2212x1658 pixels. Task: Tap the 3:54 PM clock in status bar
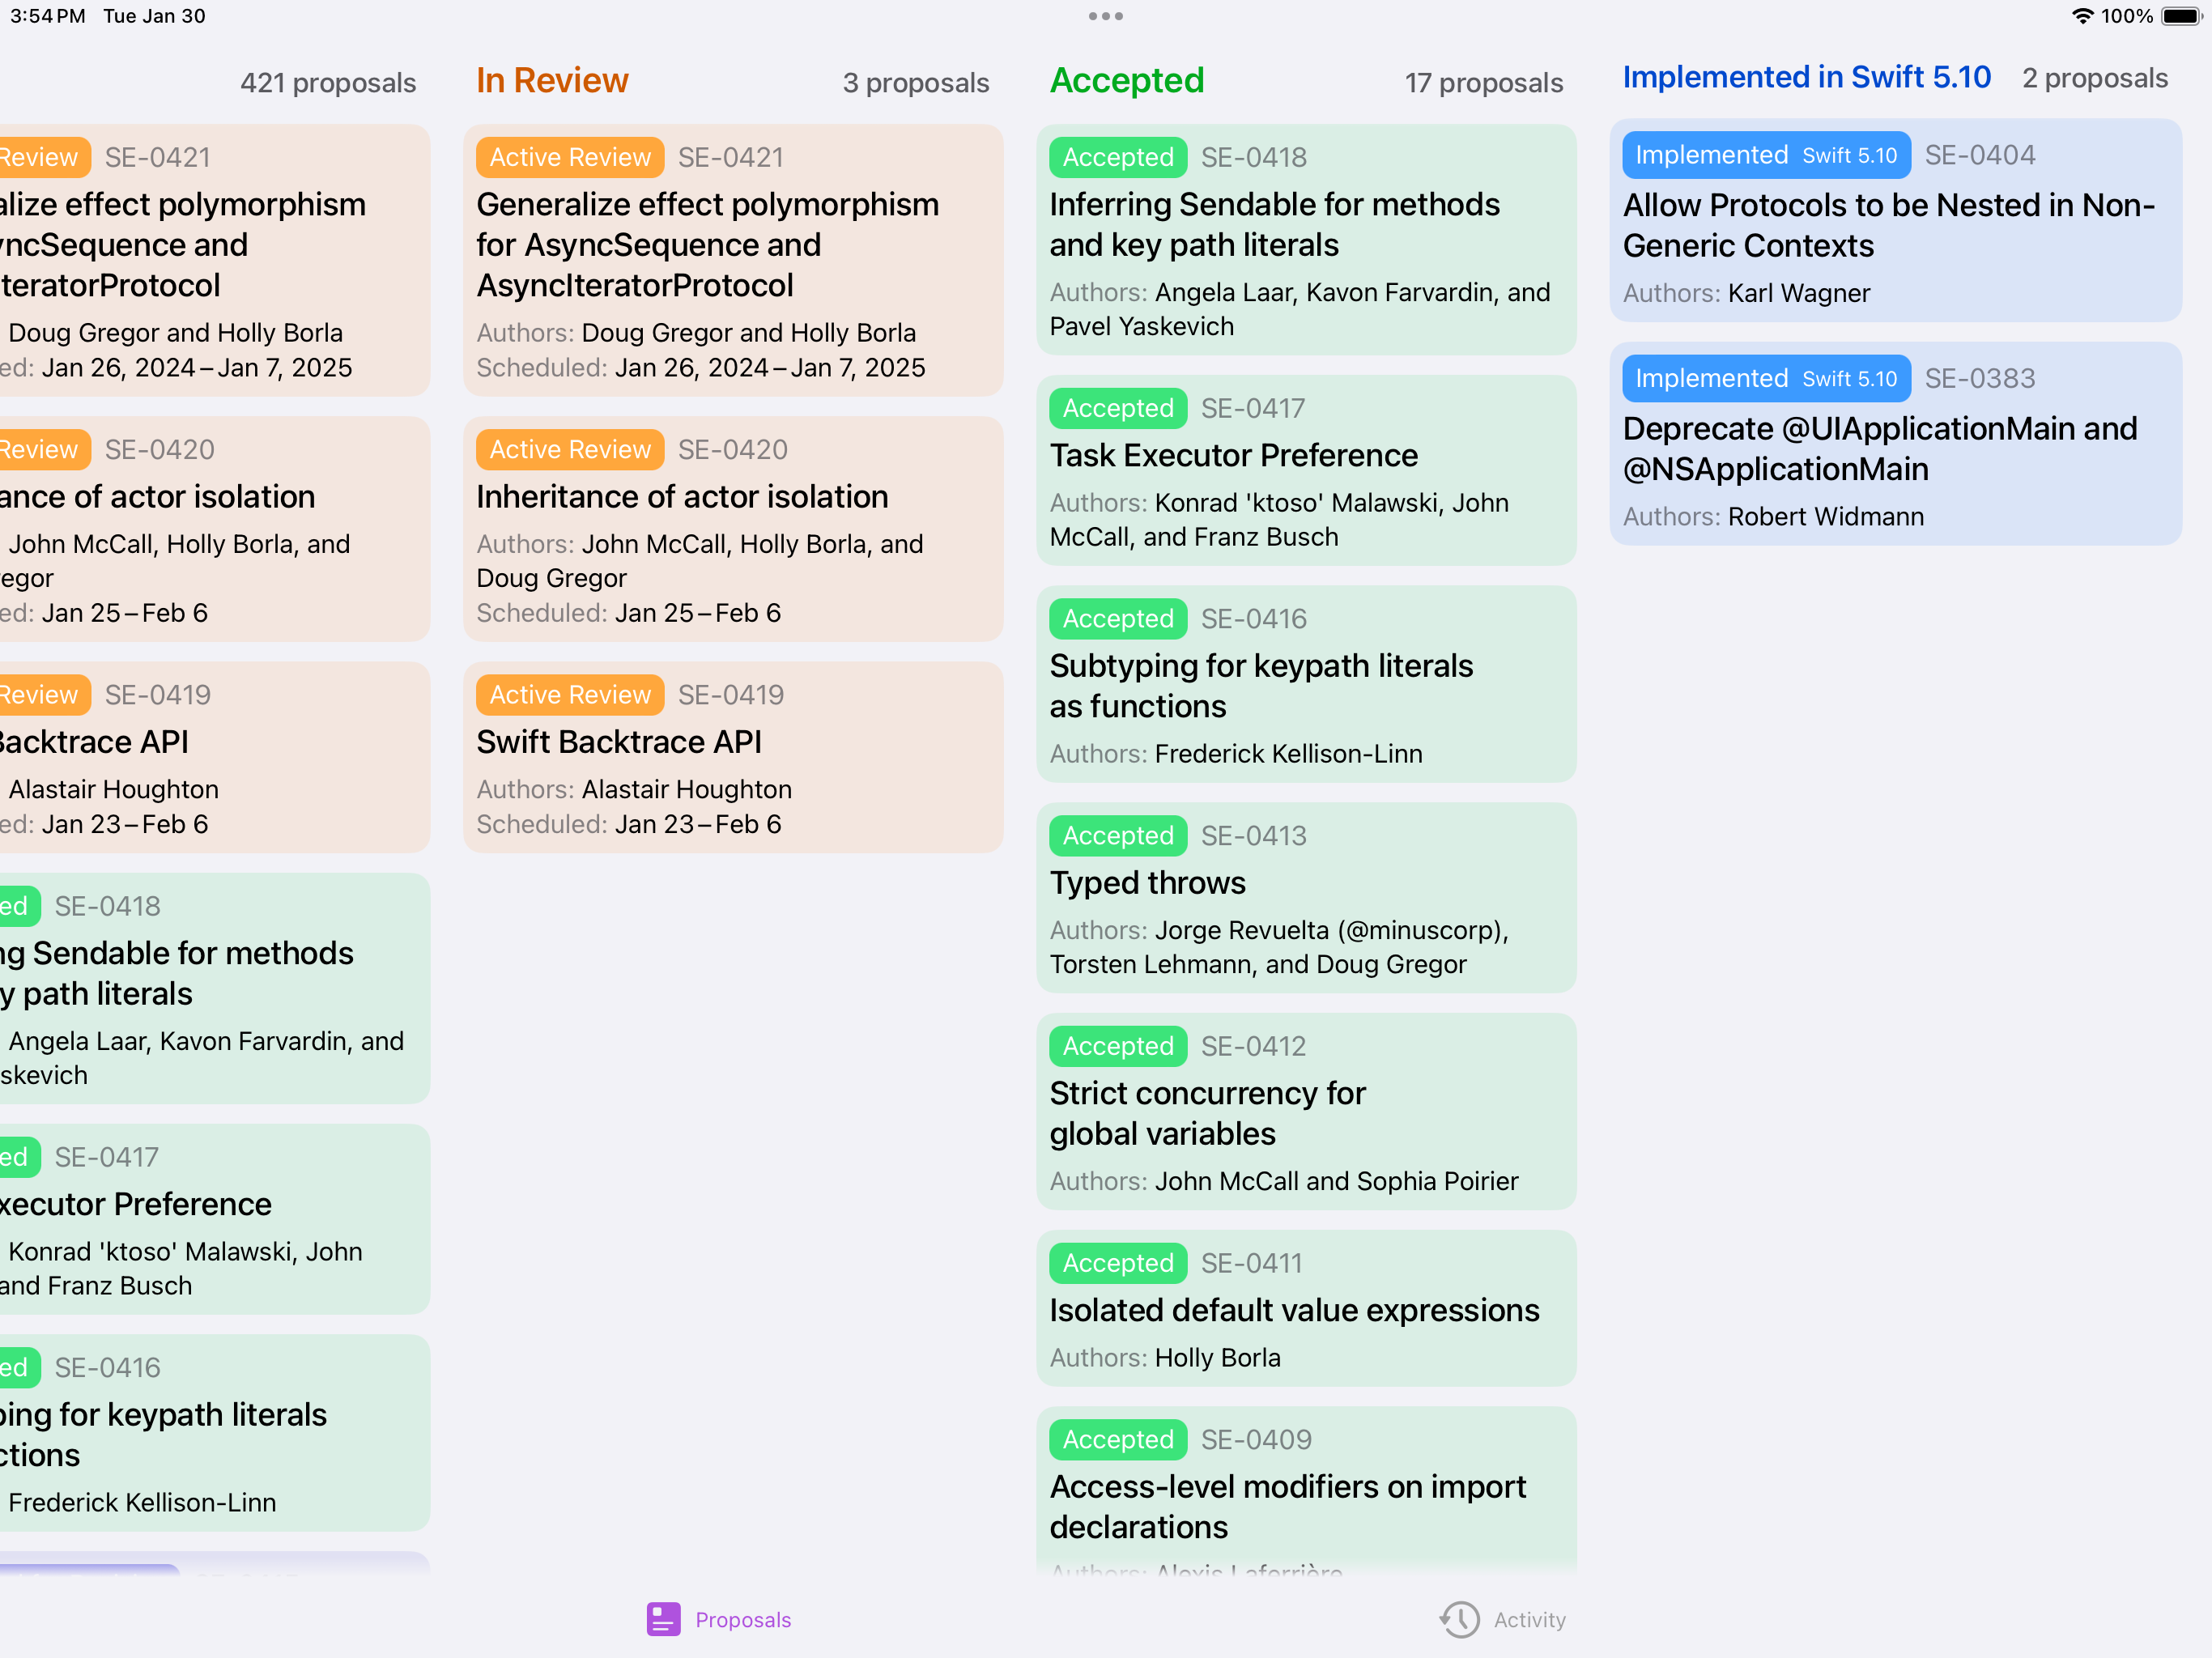click(48, 16)
